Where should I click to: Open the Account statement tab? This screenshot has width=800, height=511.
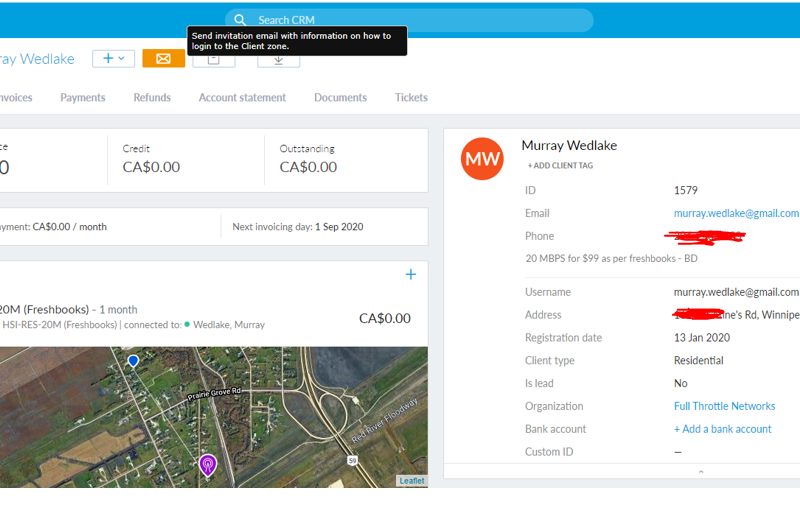click(242, 98)
